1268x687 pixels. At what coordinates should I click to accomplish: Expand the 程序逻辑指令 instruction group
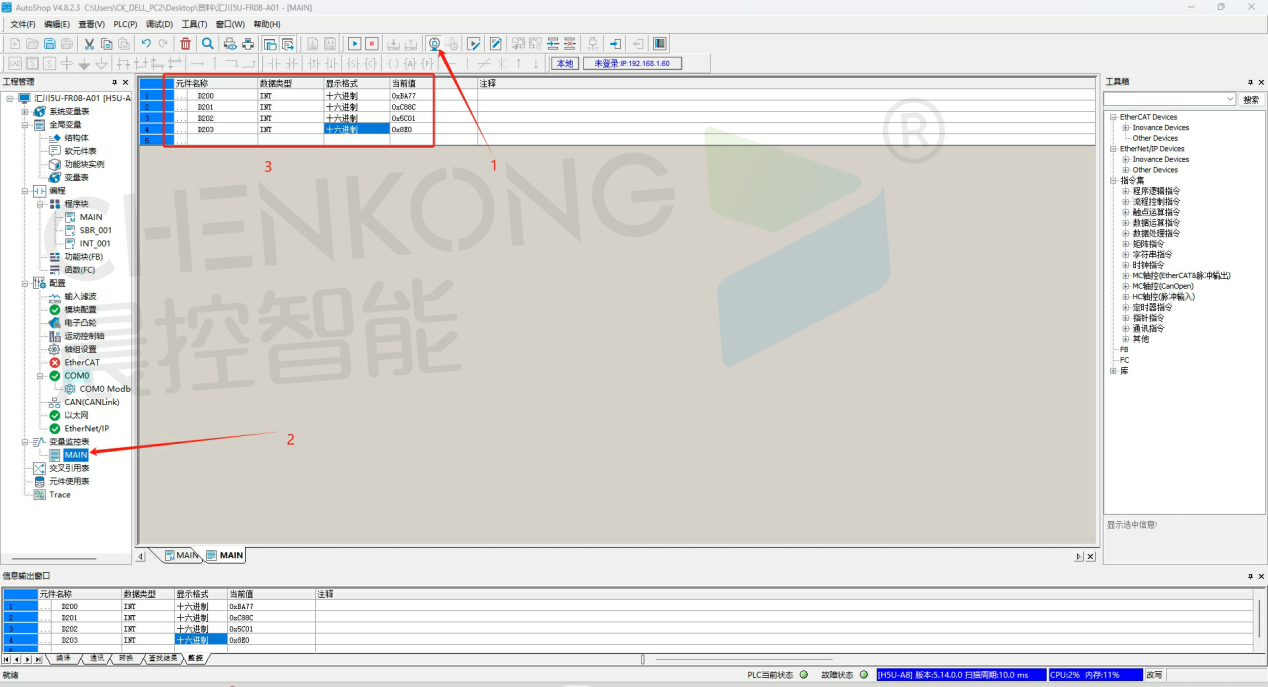[x=1125, y=191]
